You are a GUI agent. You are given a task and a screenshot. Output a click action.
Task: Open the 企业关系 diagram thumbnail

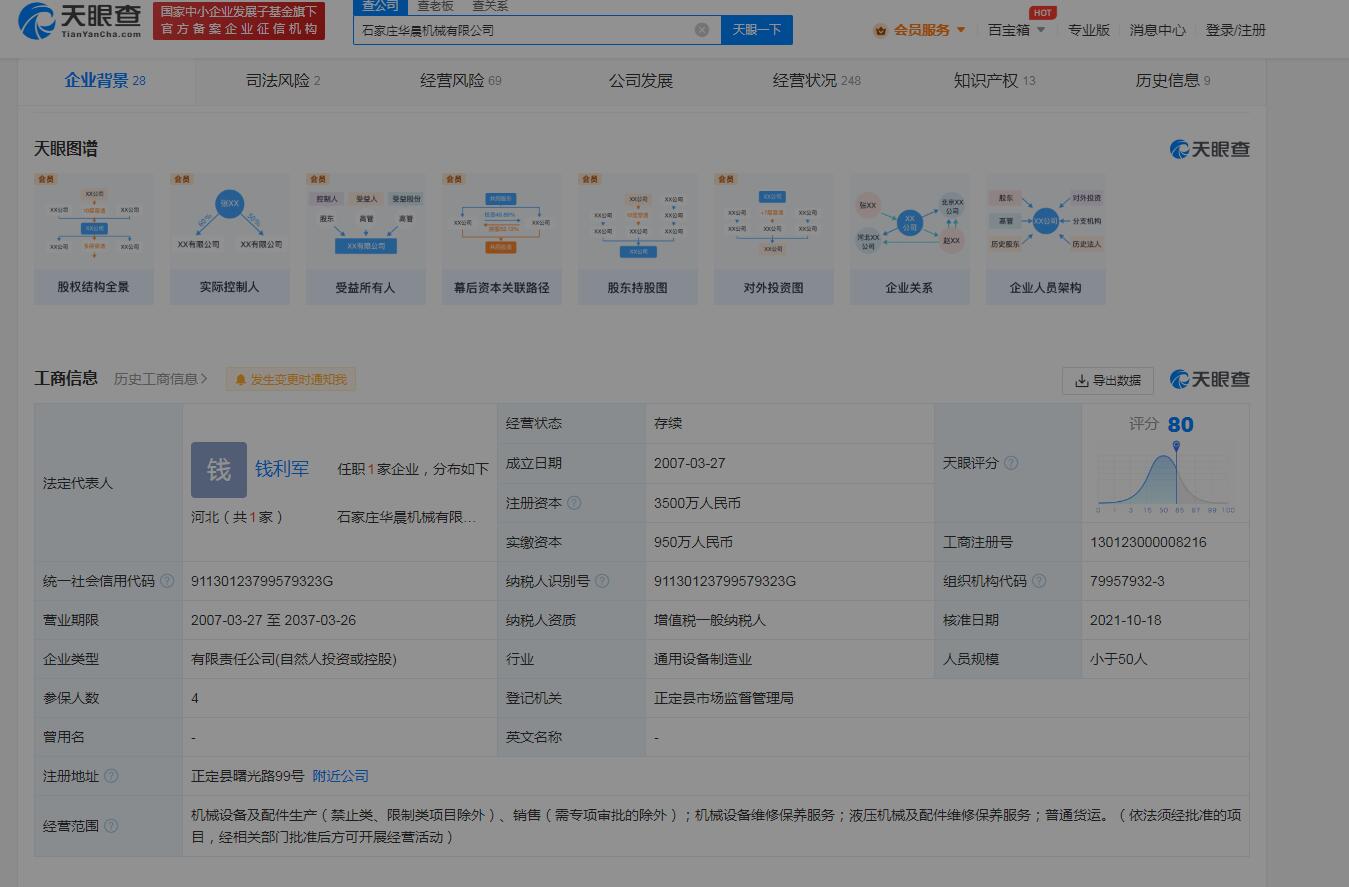909,238
